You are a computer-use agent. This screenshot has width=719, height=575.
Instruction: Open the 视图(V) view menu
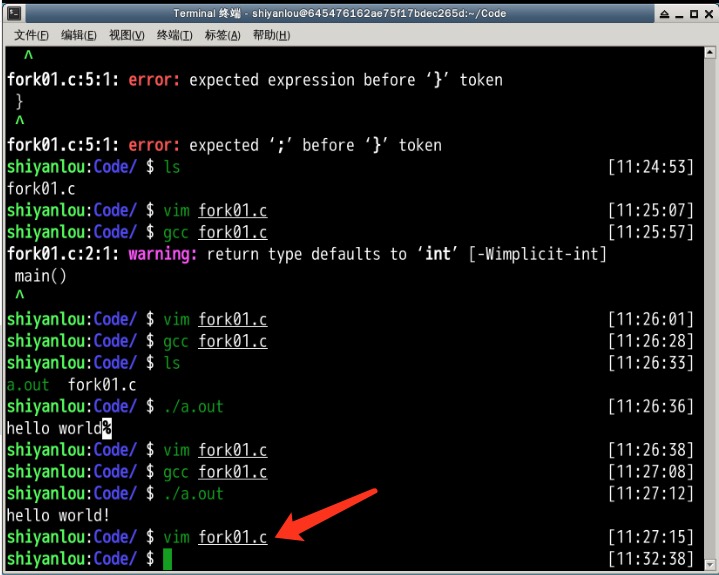pyautogui.click(x=127, y=35)
